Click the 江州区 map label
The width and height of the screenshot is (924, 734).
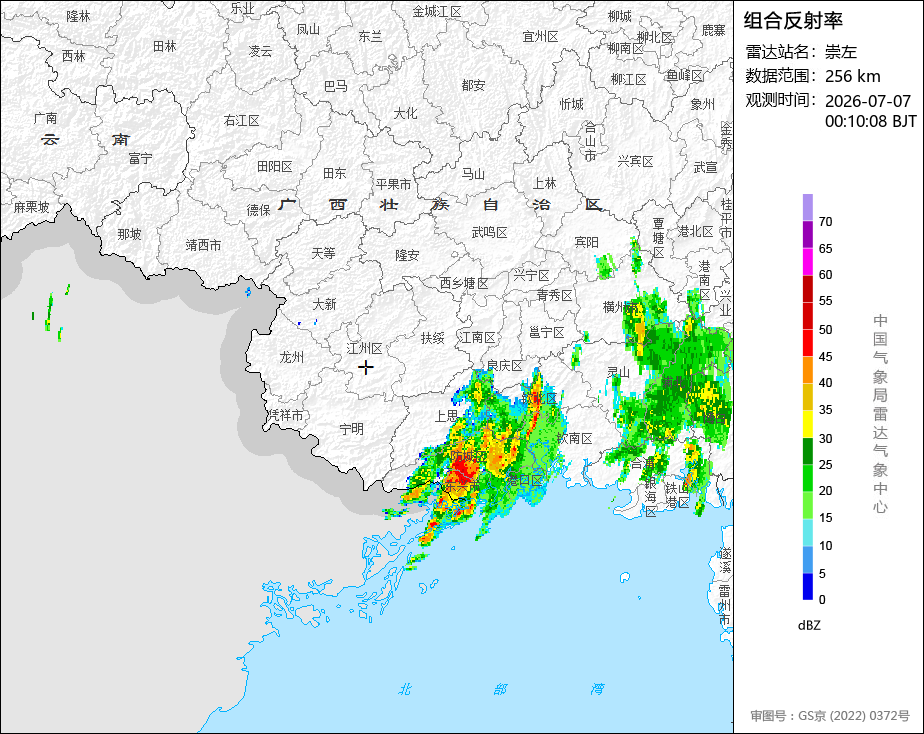coord(365,348)
